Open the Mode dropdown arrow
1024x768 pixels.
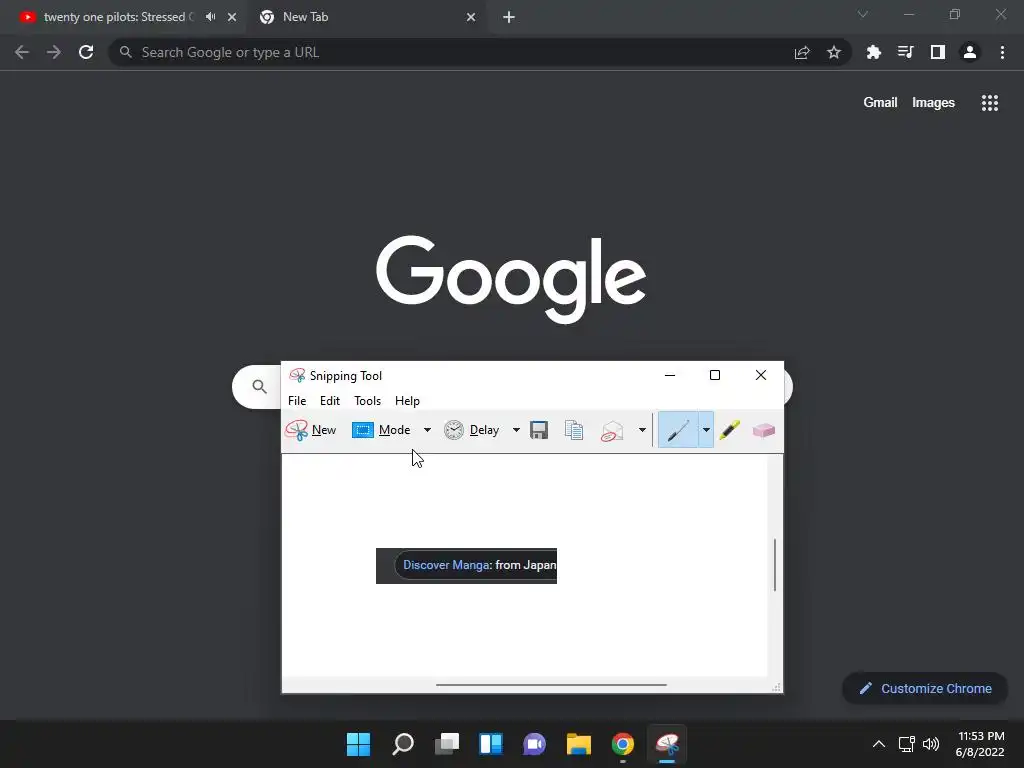(x=427, y=430)
